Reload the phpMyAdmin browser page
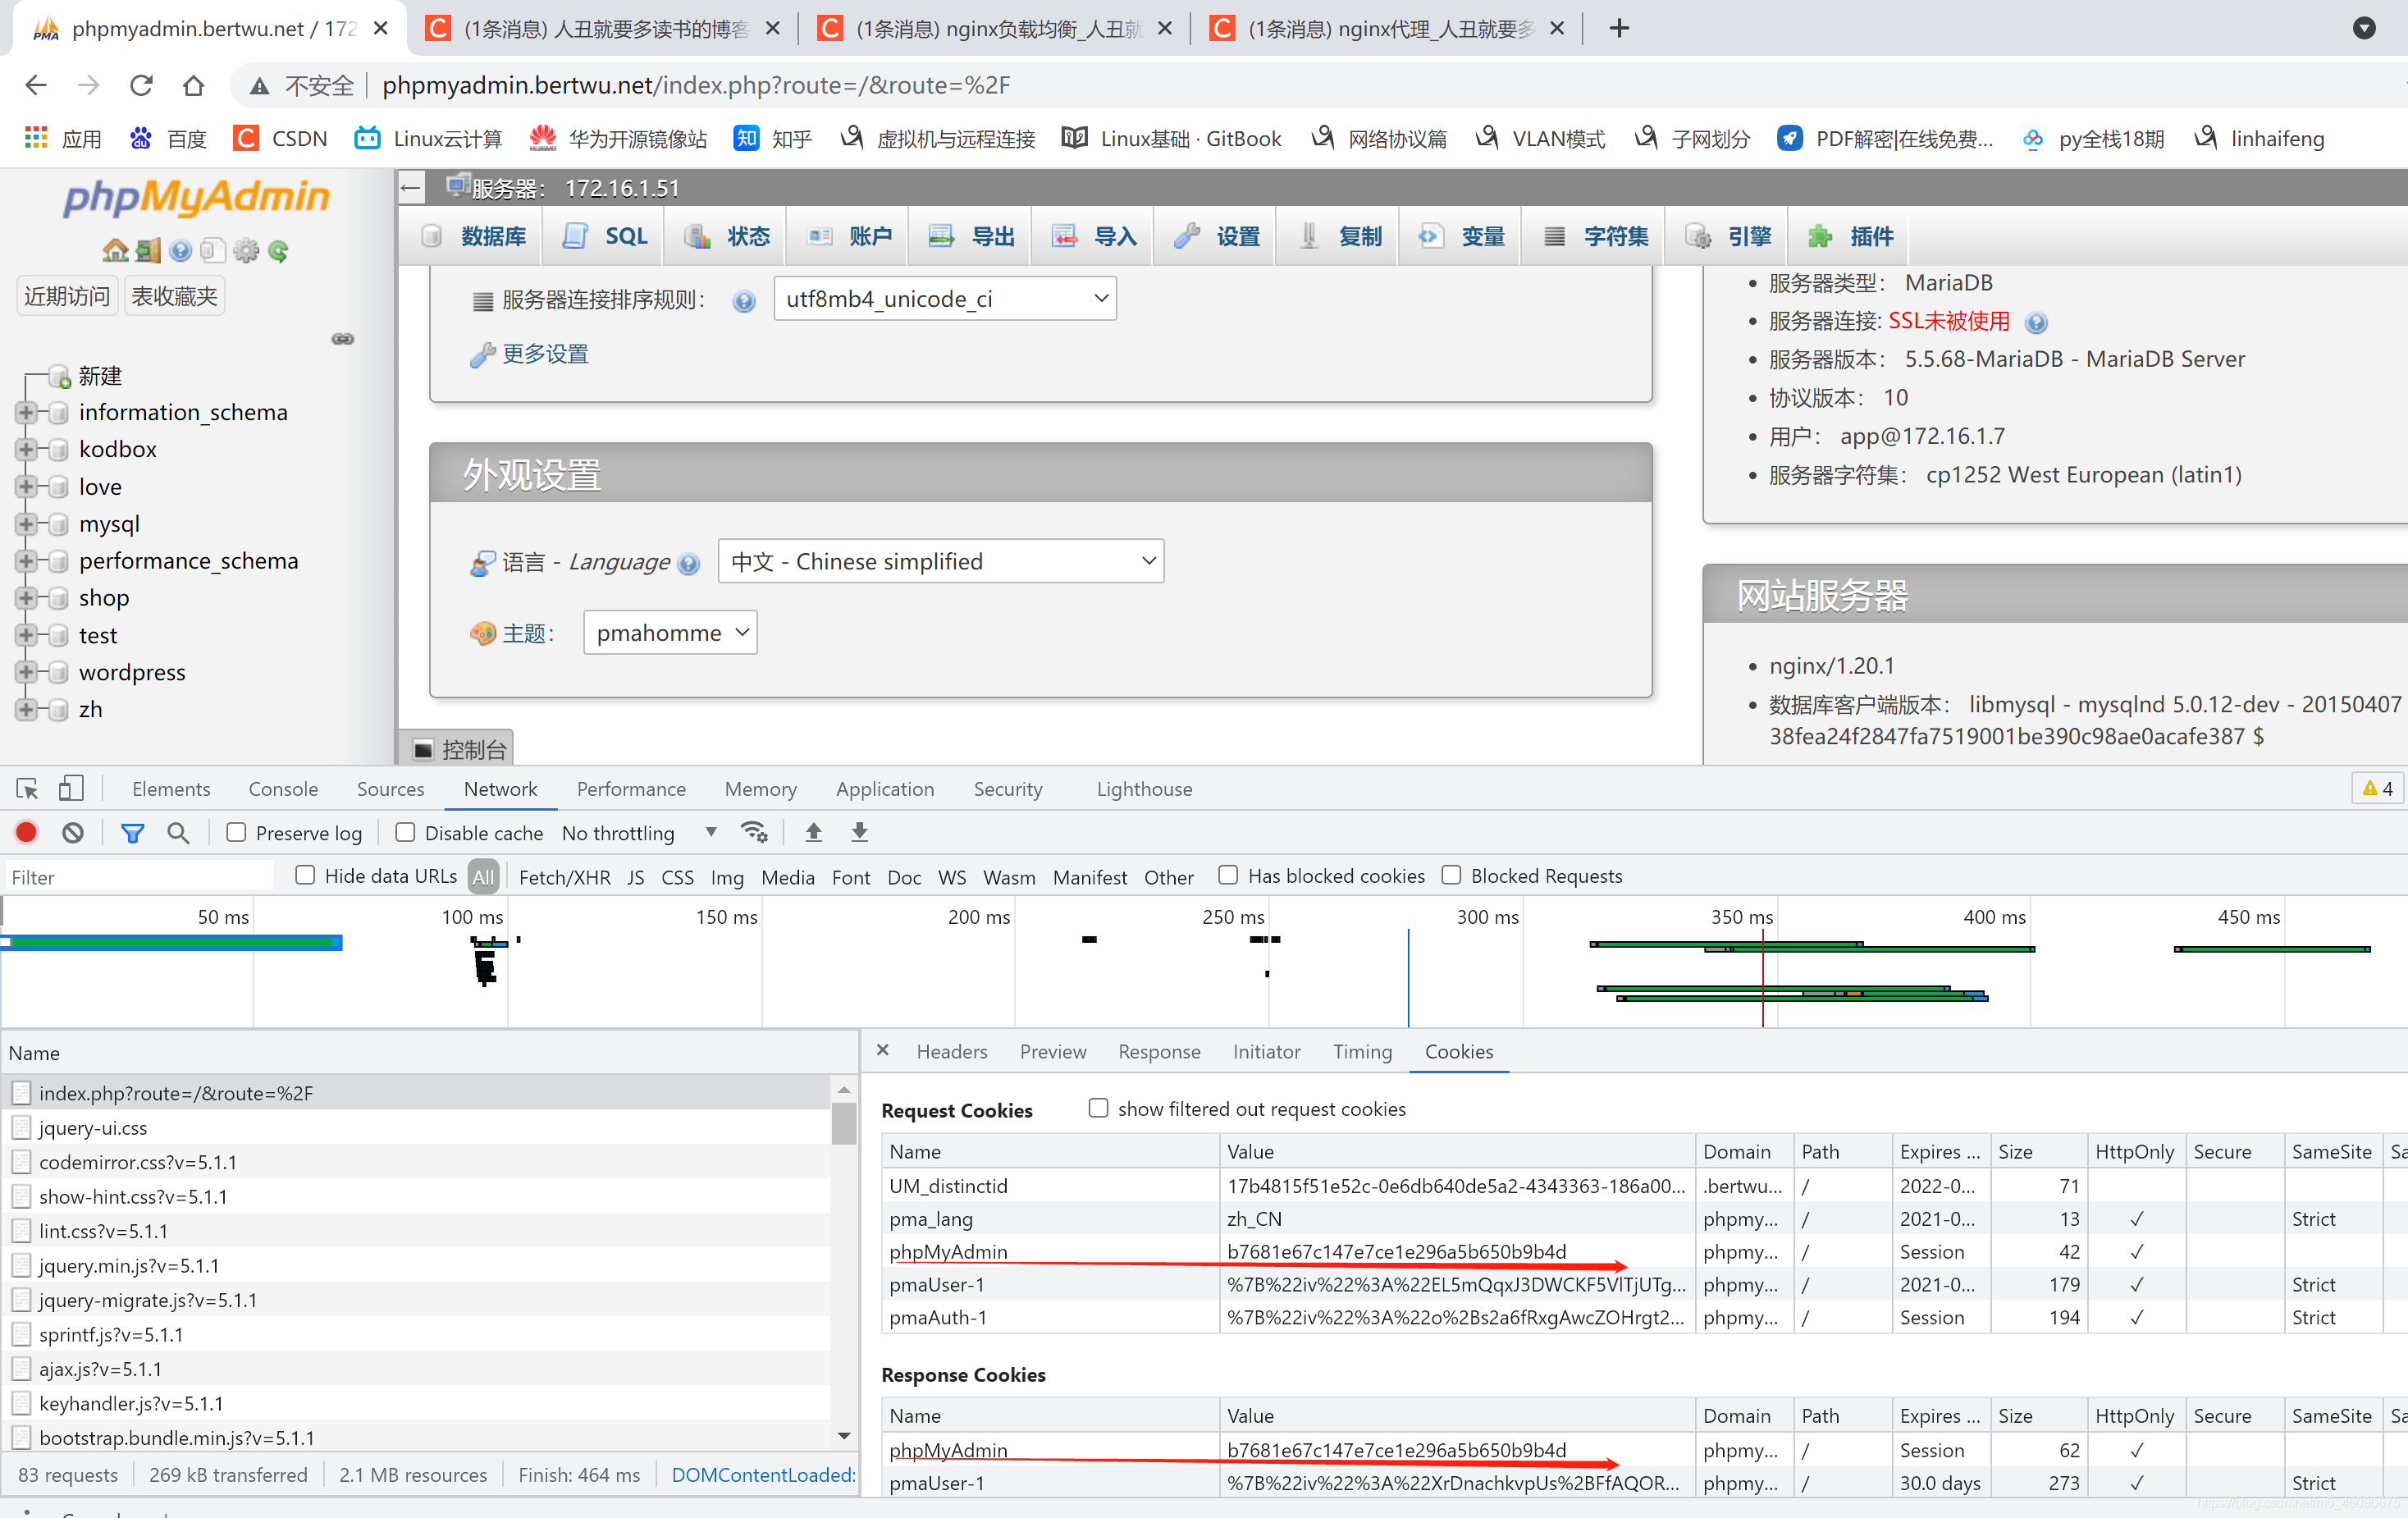The image size is (2408, 1518). coord(141,85)
